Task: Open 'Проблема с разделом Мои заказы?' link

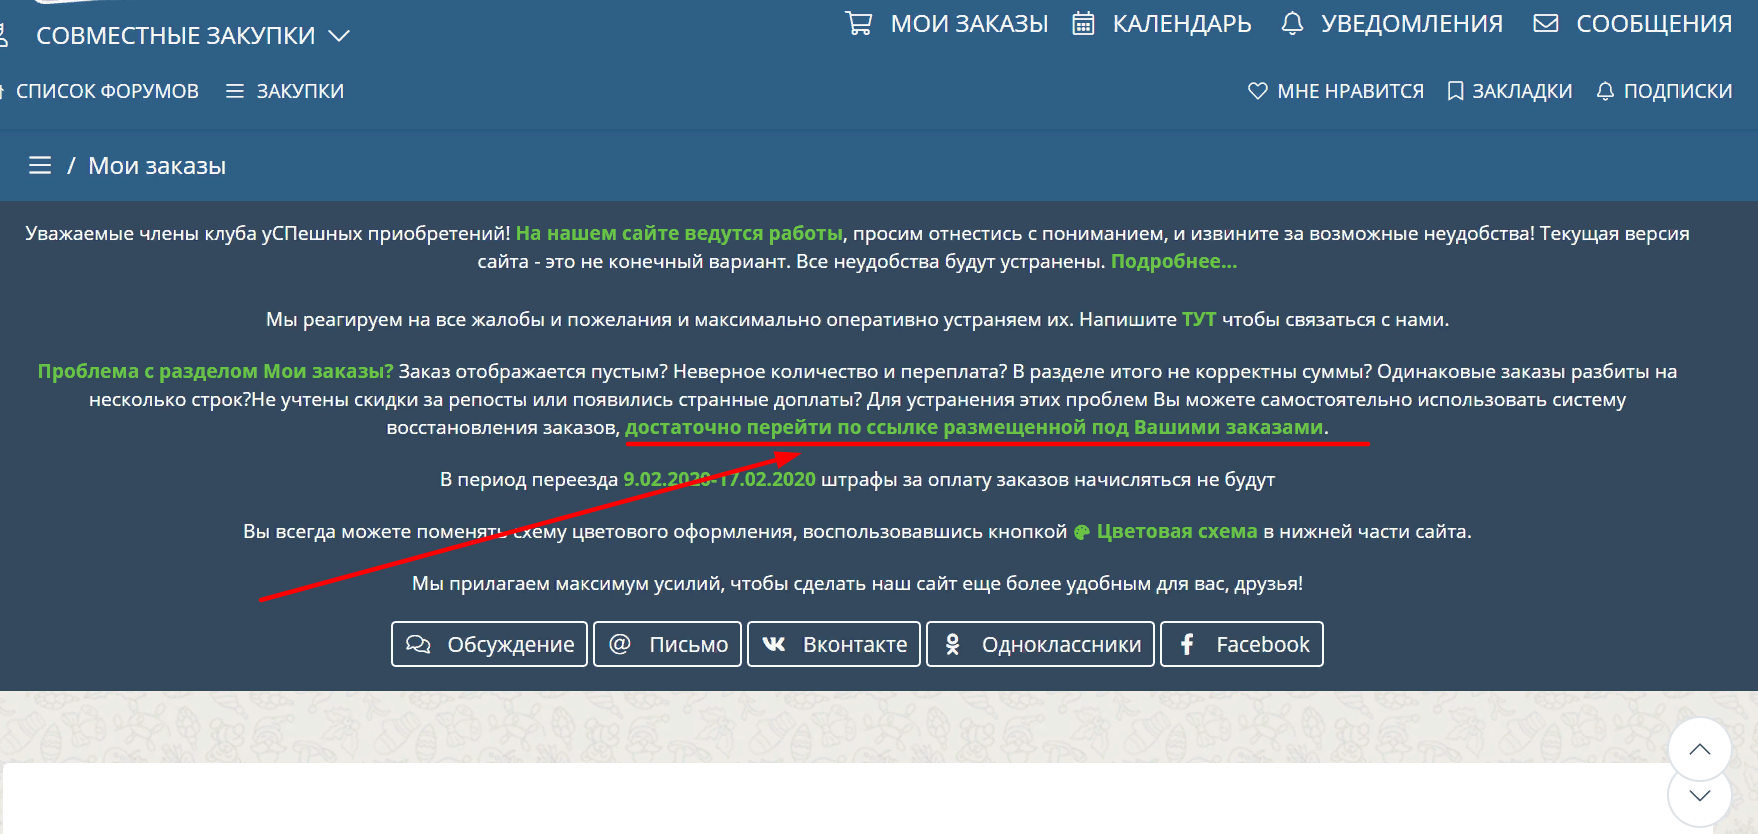Action: coord(216,371)
